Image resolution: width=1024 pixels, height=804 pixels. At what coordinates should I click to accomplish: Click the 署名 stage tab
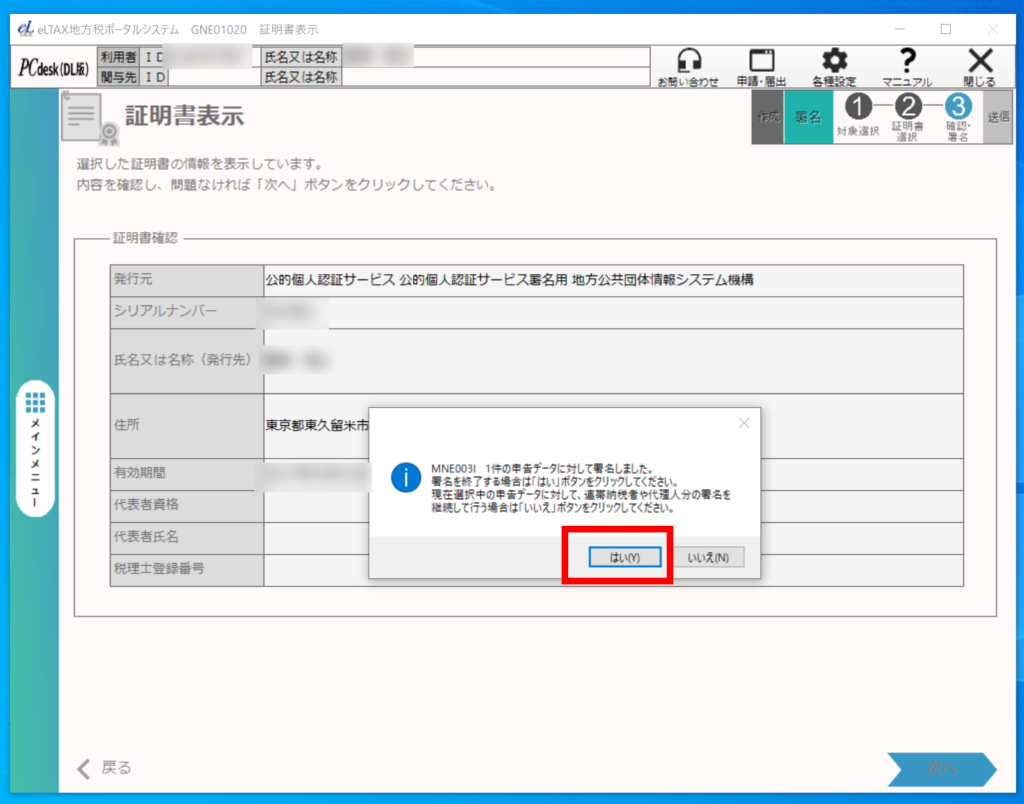808,117
